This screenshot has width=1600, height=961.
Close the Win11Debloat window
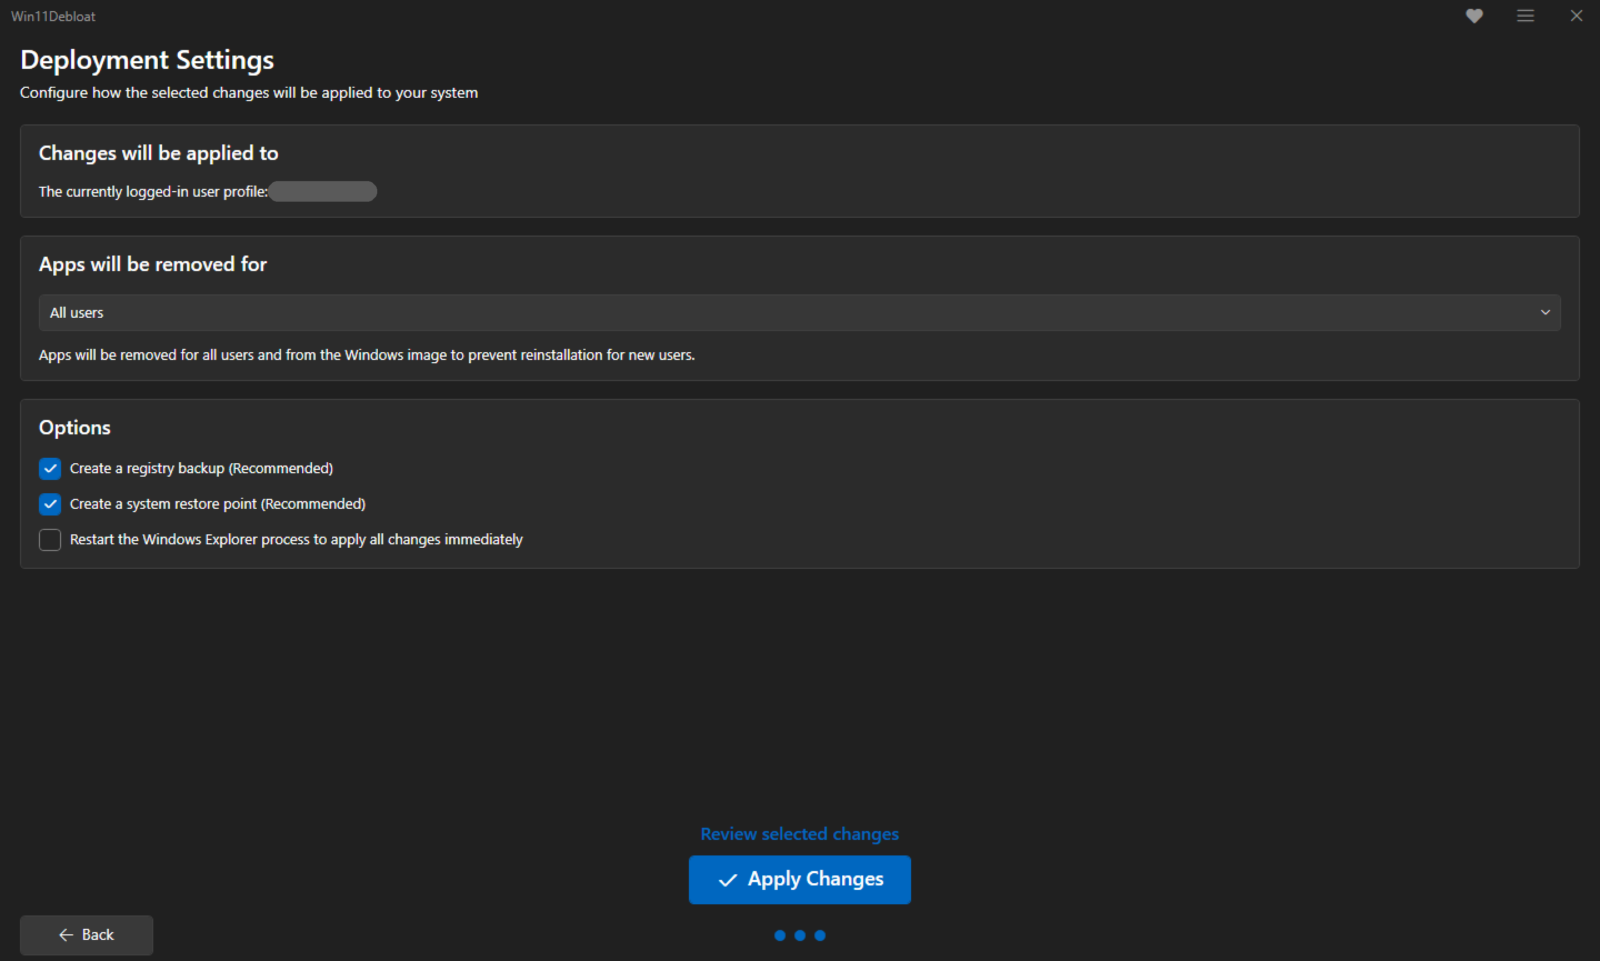pyautogui.click(x=1576, y=16)
